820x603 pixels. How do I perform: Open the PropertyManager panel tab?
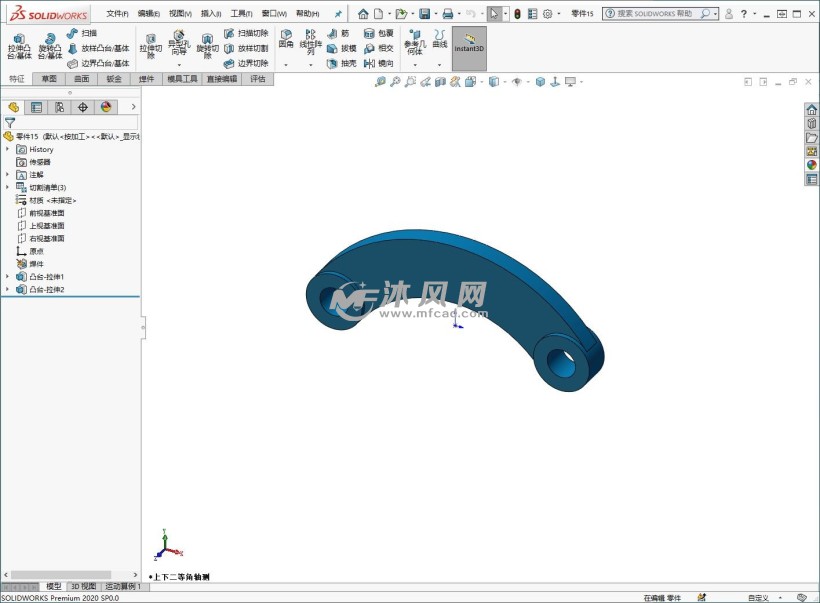(36, 107)
